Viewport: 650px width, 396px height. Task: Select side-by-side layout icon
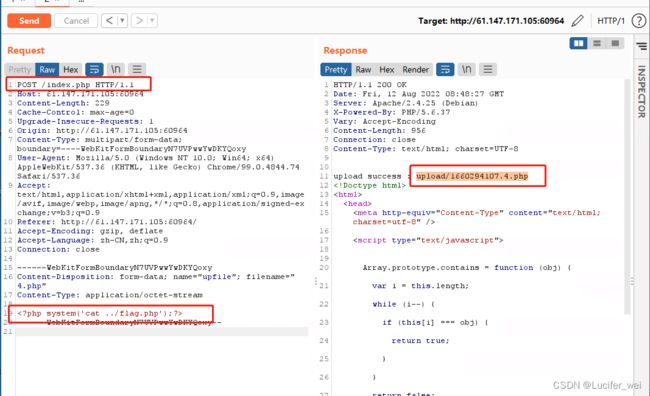click(578, 43)
